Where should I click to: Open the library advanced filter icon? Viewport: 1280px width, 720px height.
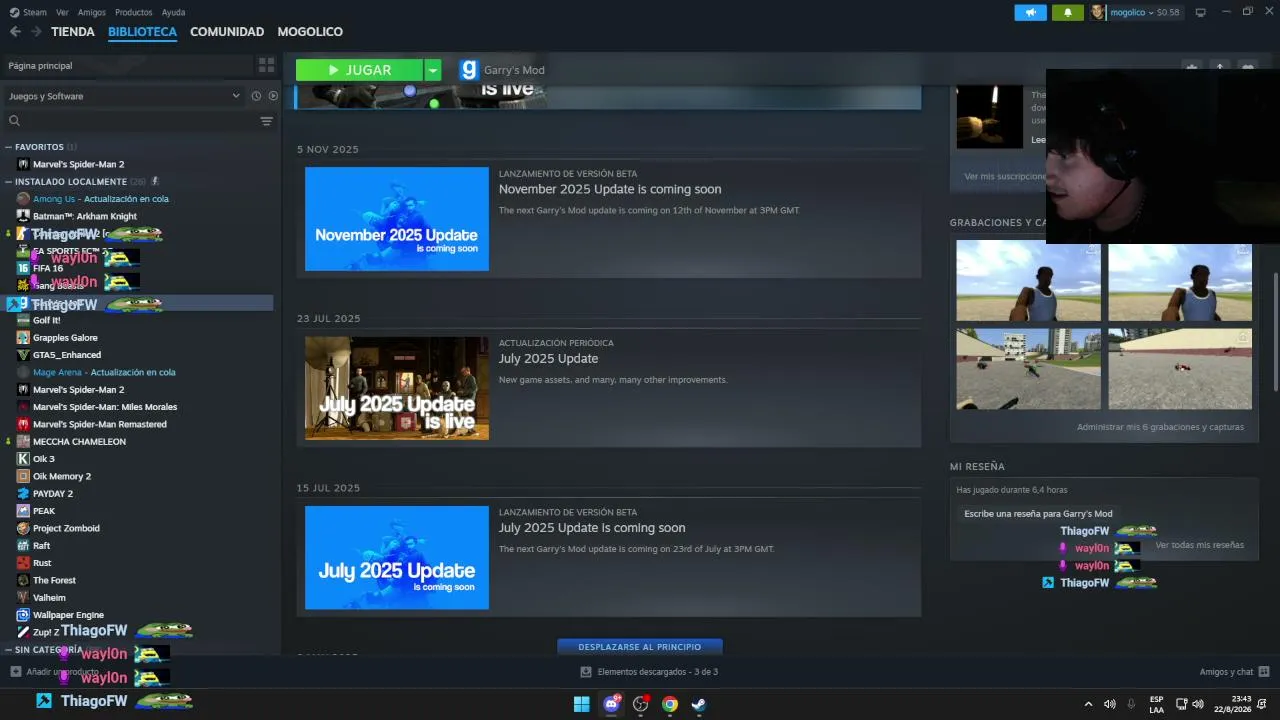(266, 121)
